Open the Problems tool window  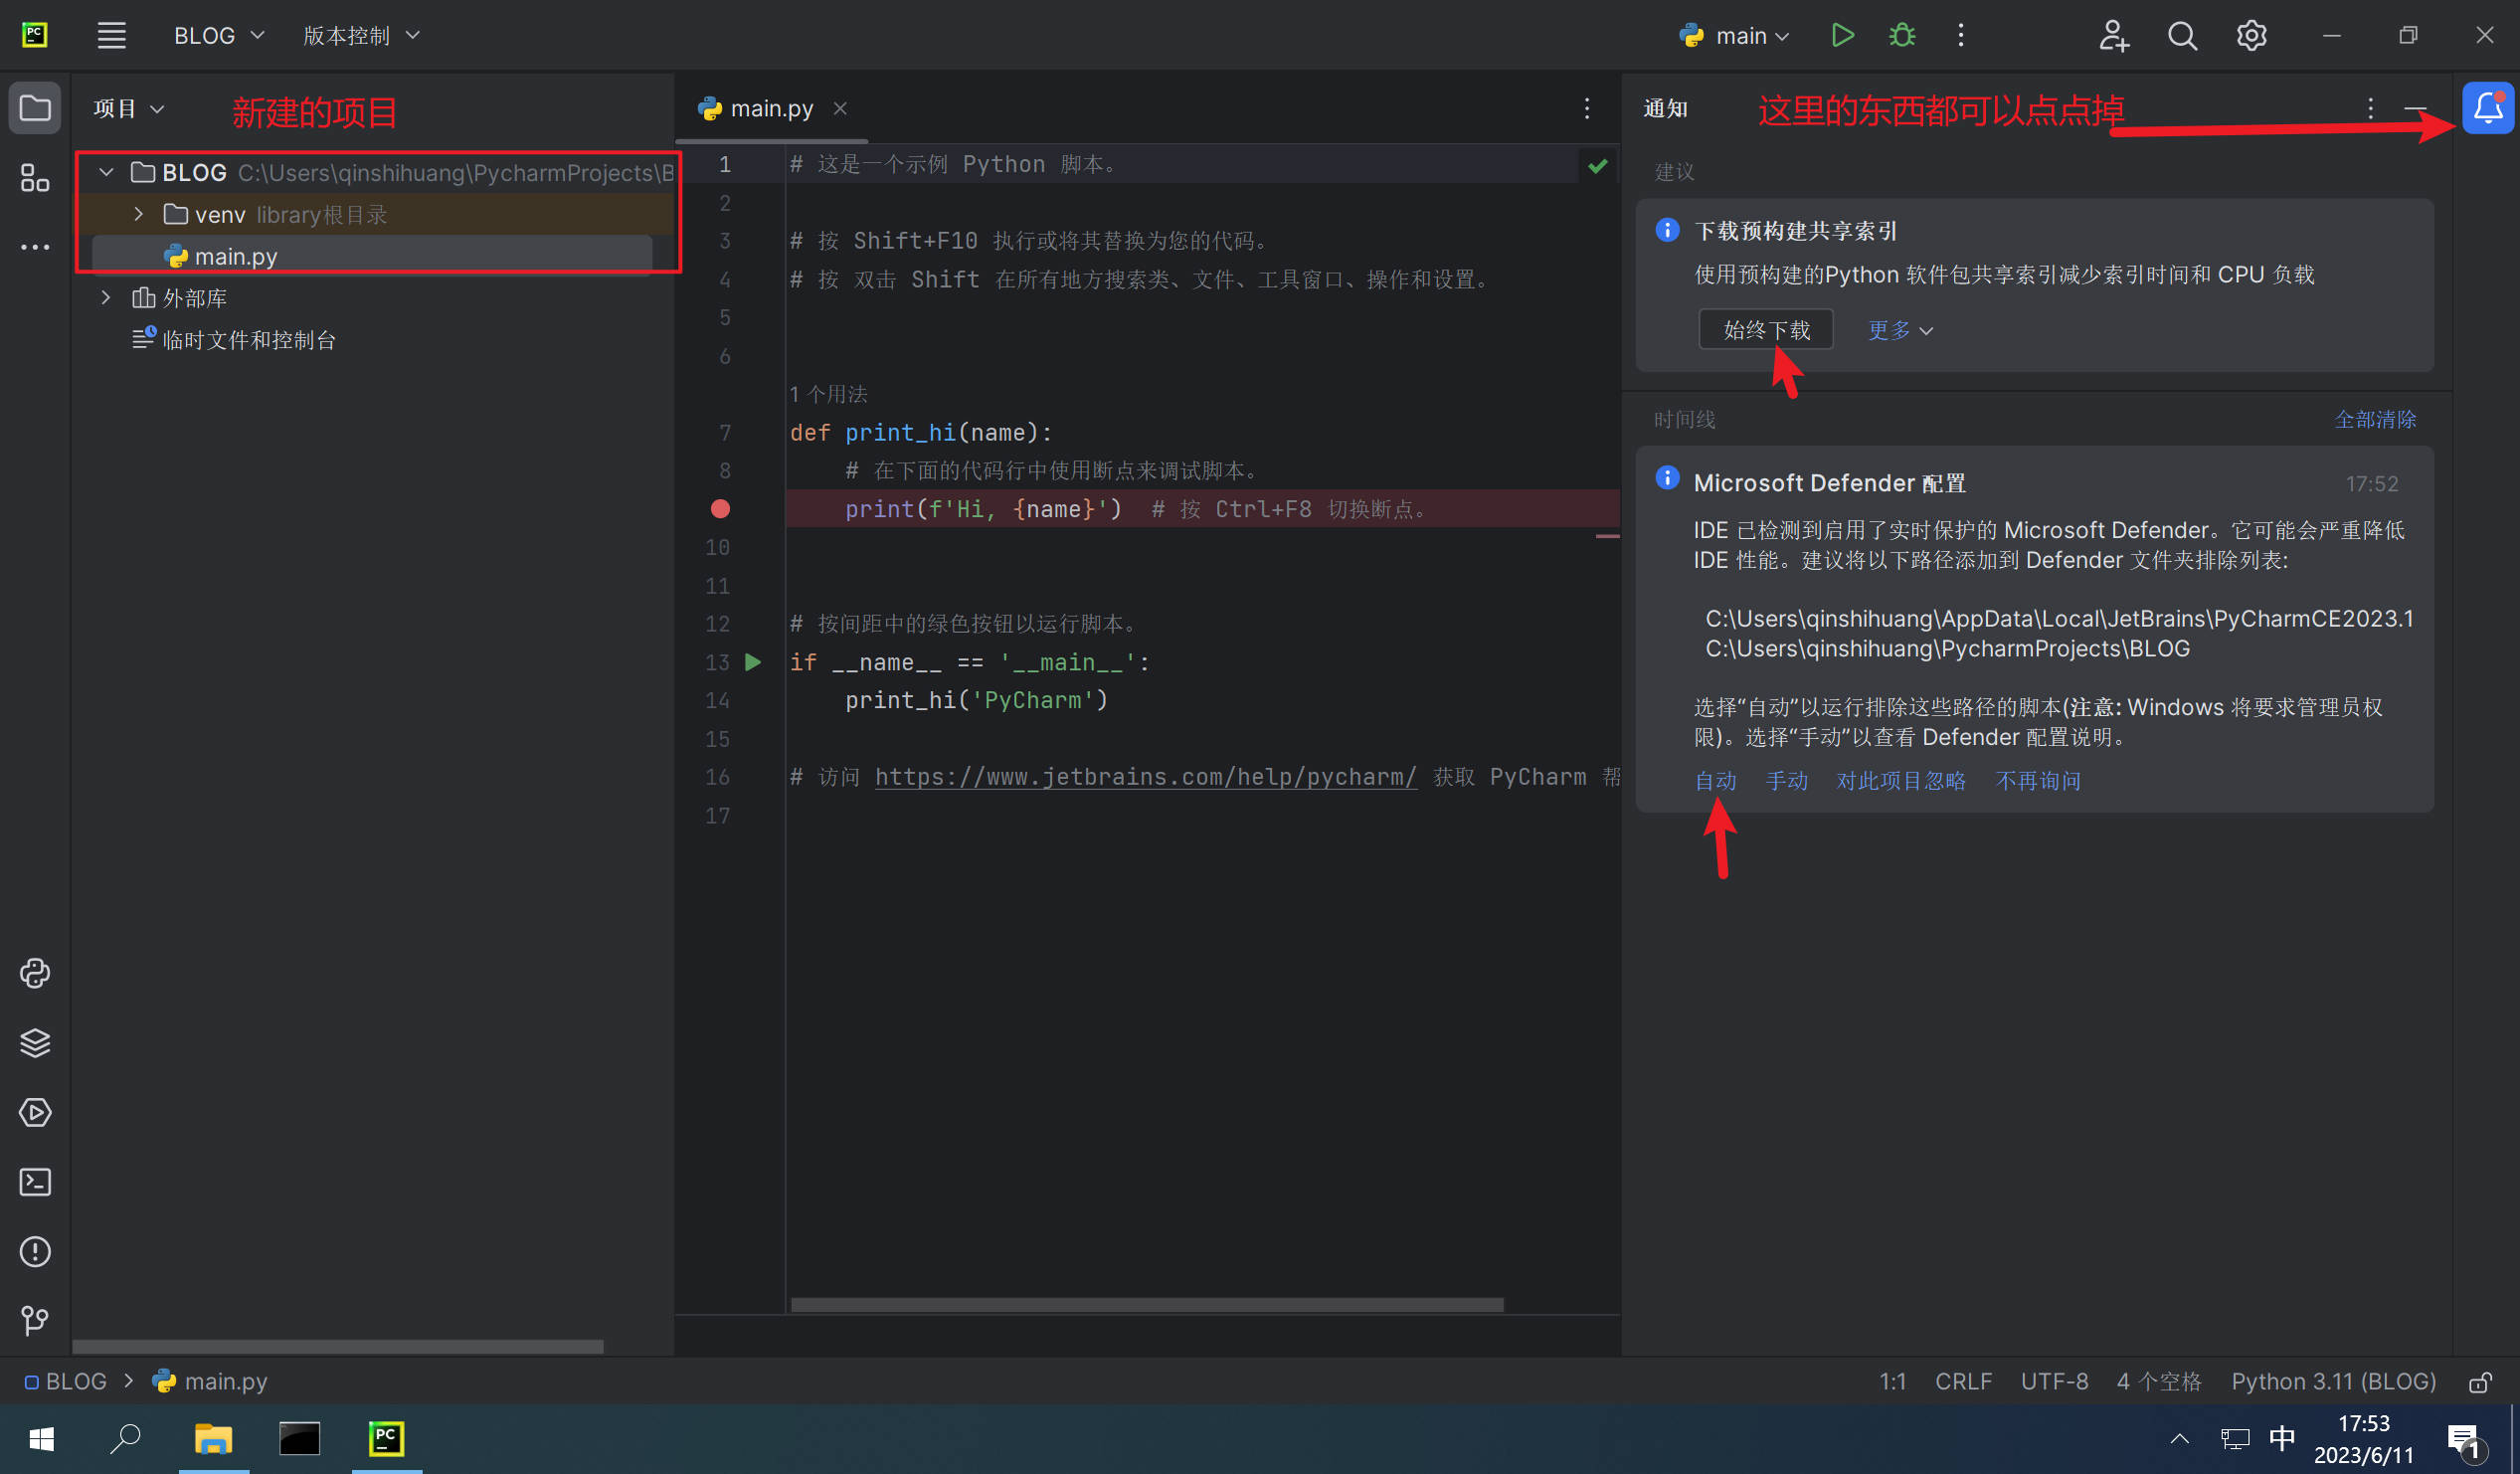click(x=35, y=1252)
